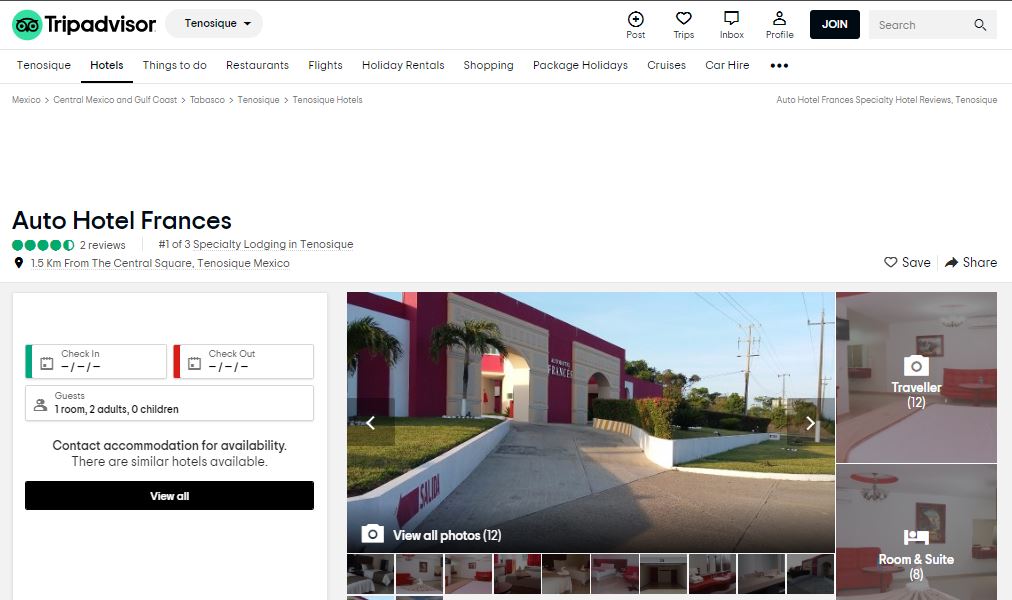Go to Restaurants tab
Viewport: 1012px width, 600px height.
coord(258,65)
